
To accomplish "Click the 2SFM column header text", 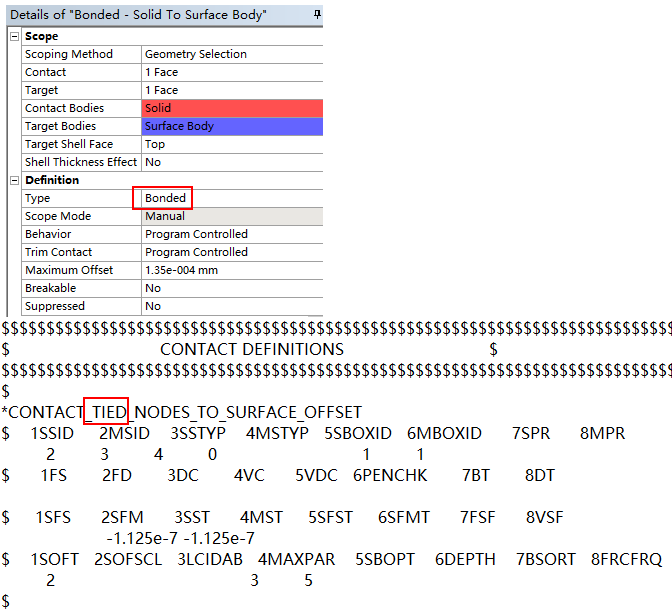I will coord(122,517).
